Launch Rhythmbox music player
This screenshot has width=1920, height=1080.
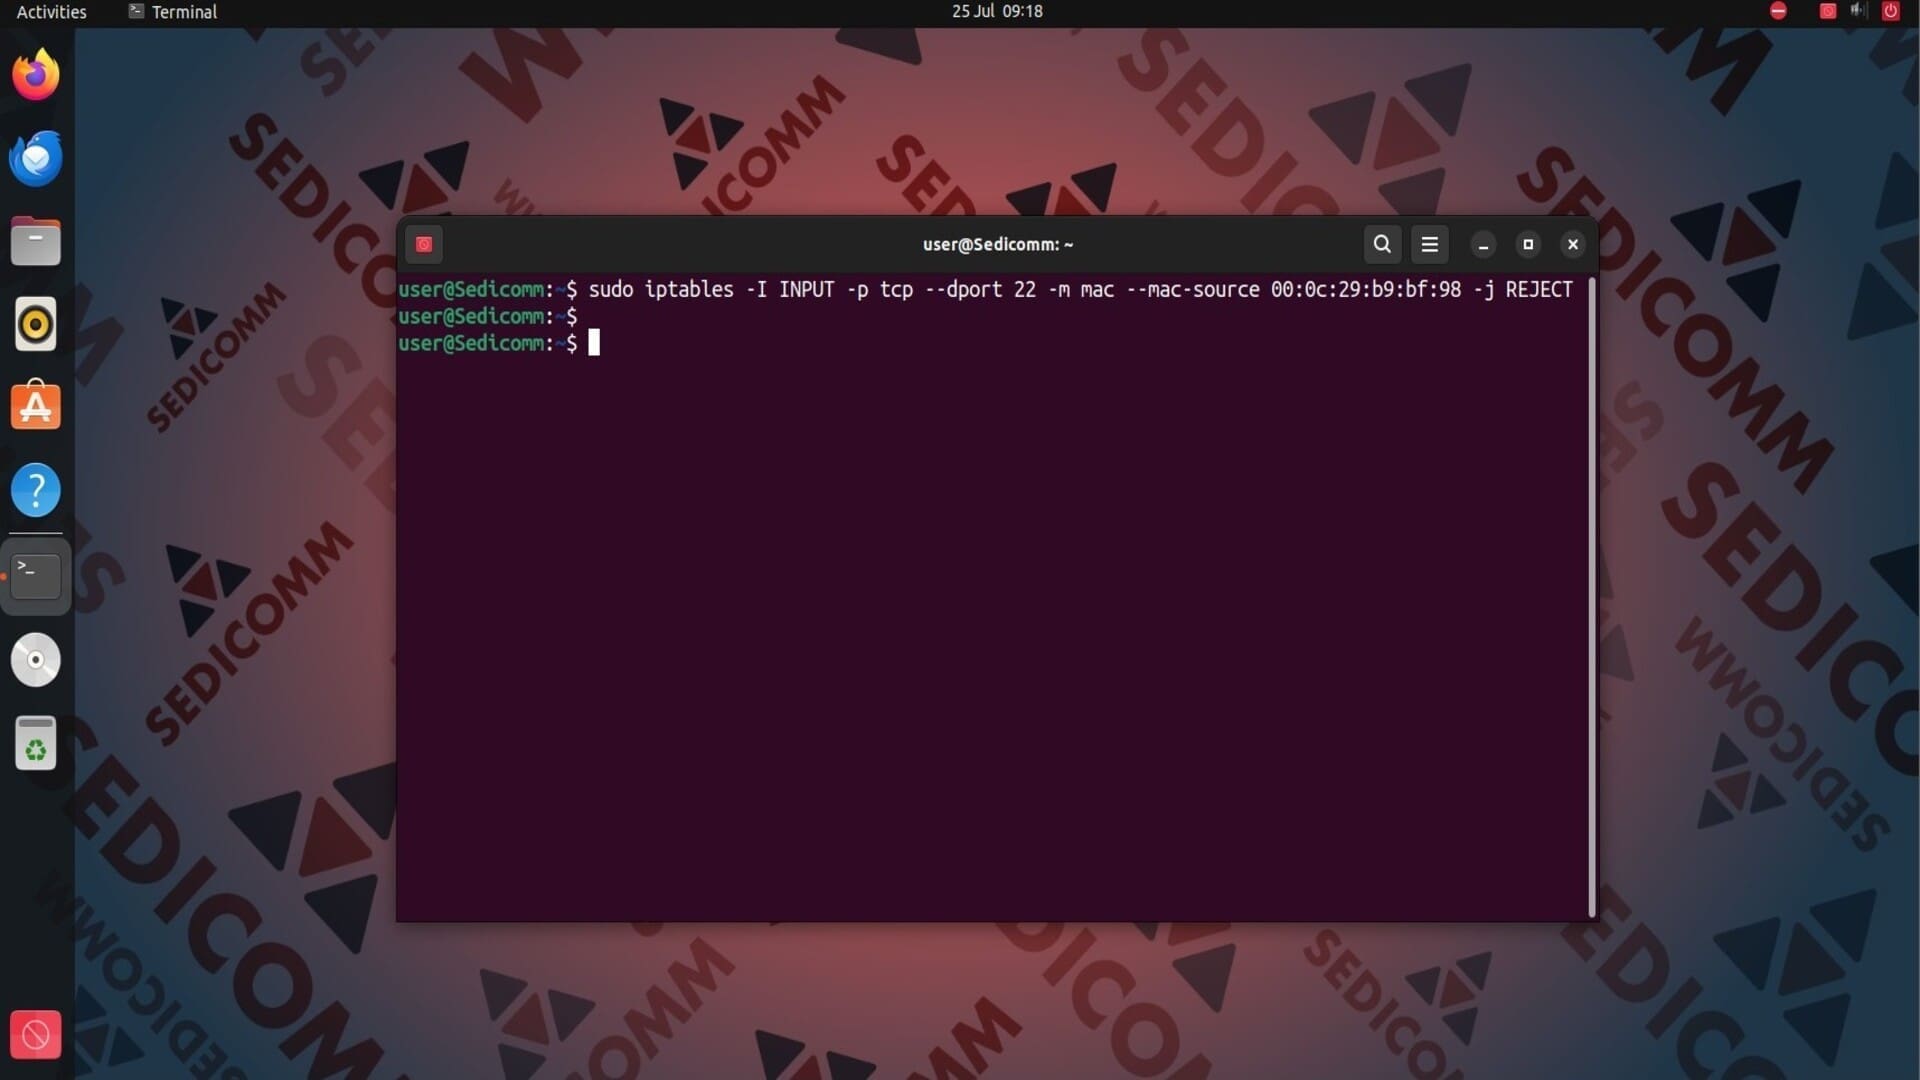(36, 325)
